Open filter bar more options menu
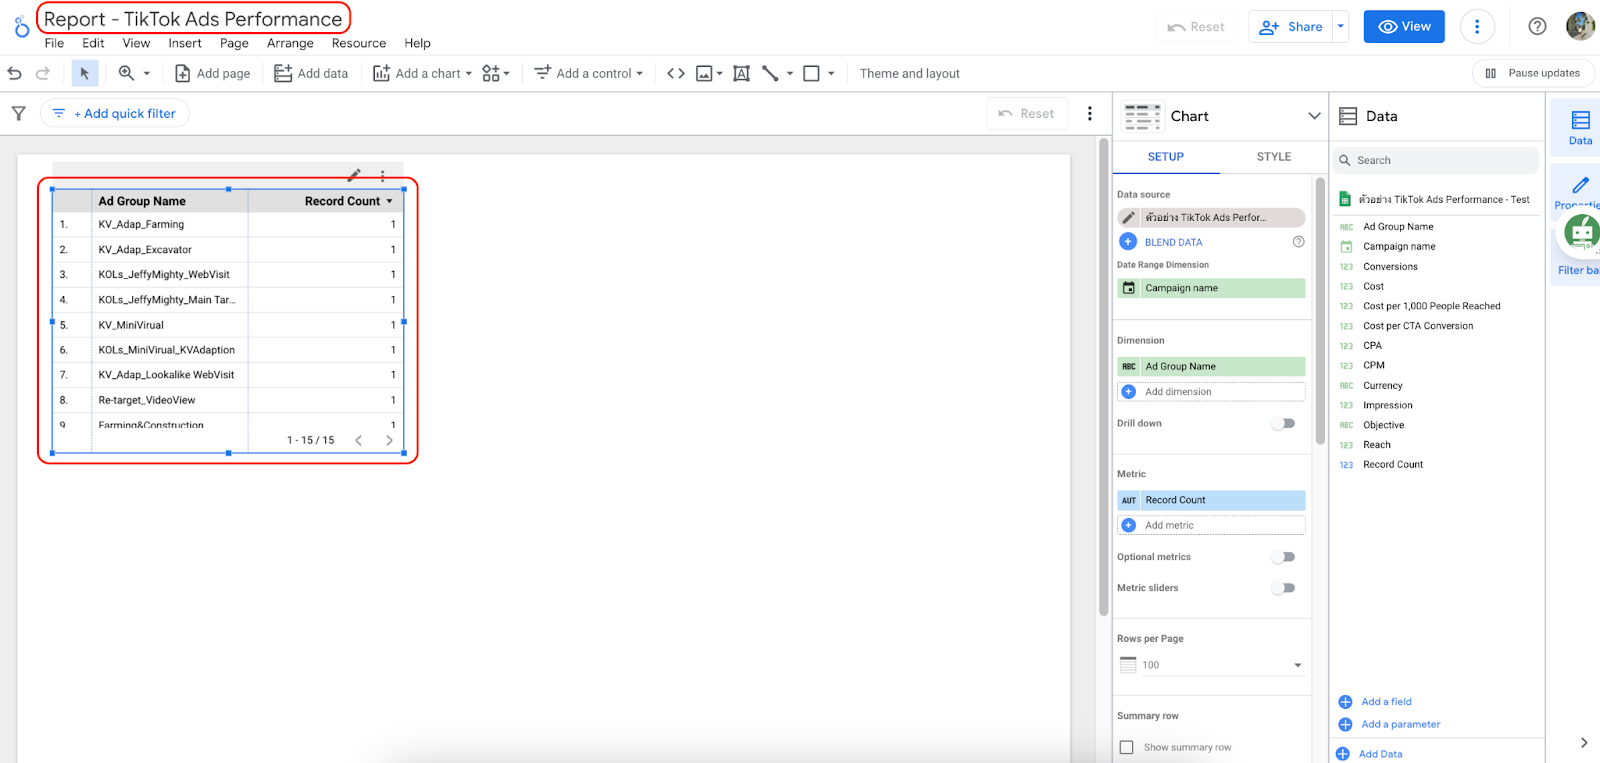The image size is (1600, 763). [1090, 113]
